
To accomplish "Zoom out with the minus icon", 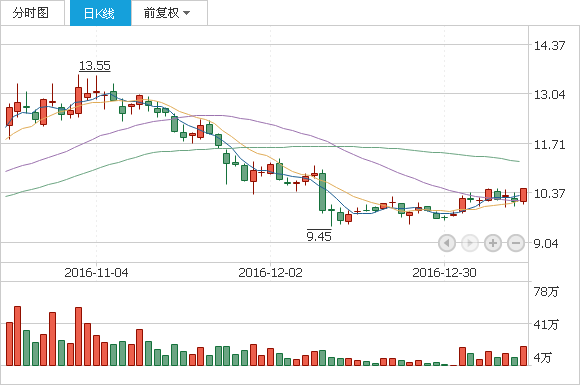I will [x=516, y=243].
